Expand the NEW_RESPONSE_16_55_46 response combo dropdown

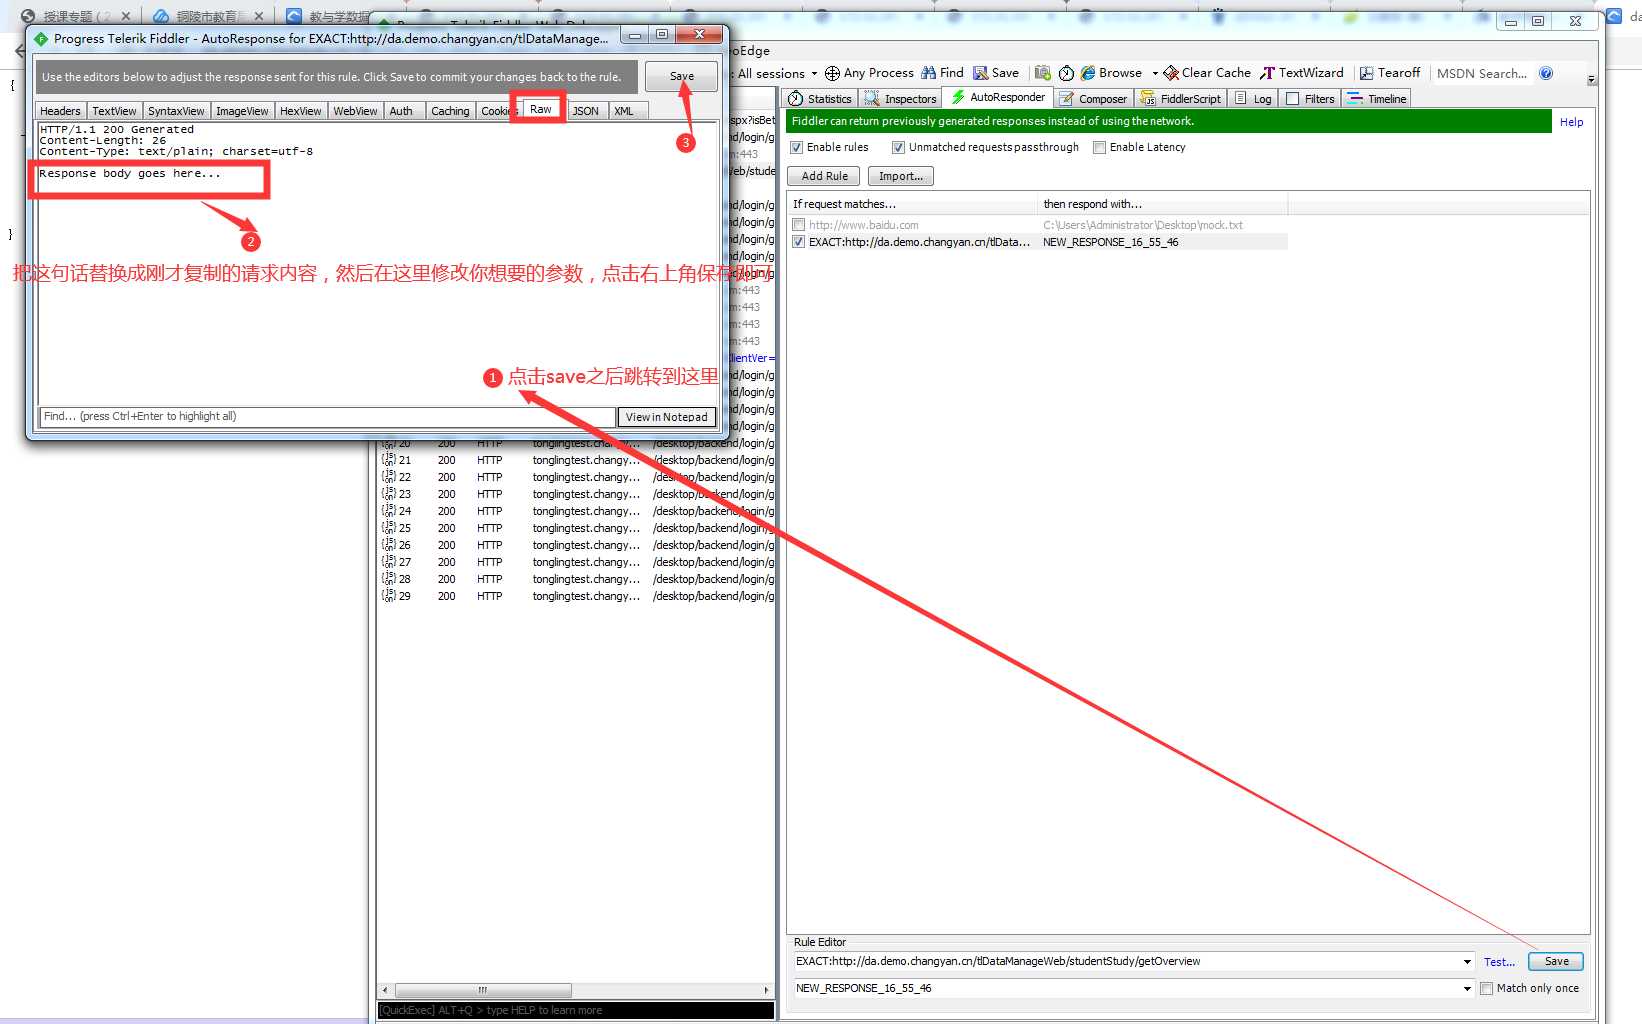(x=1467, y=988)
